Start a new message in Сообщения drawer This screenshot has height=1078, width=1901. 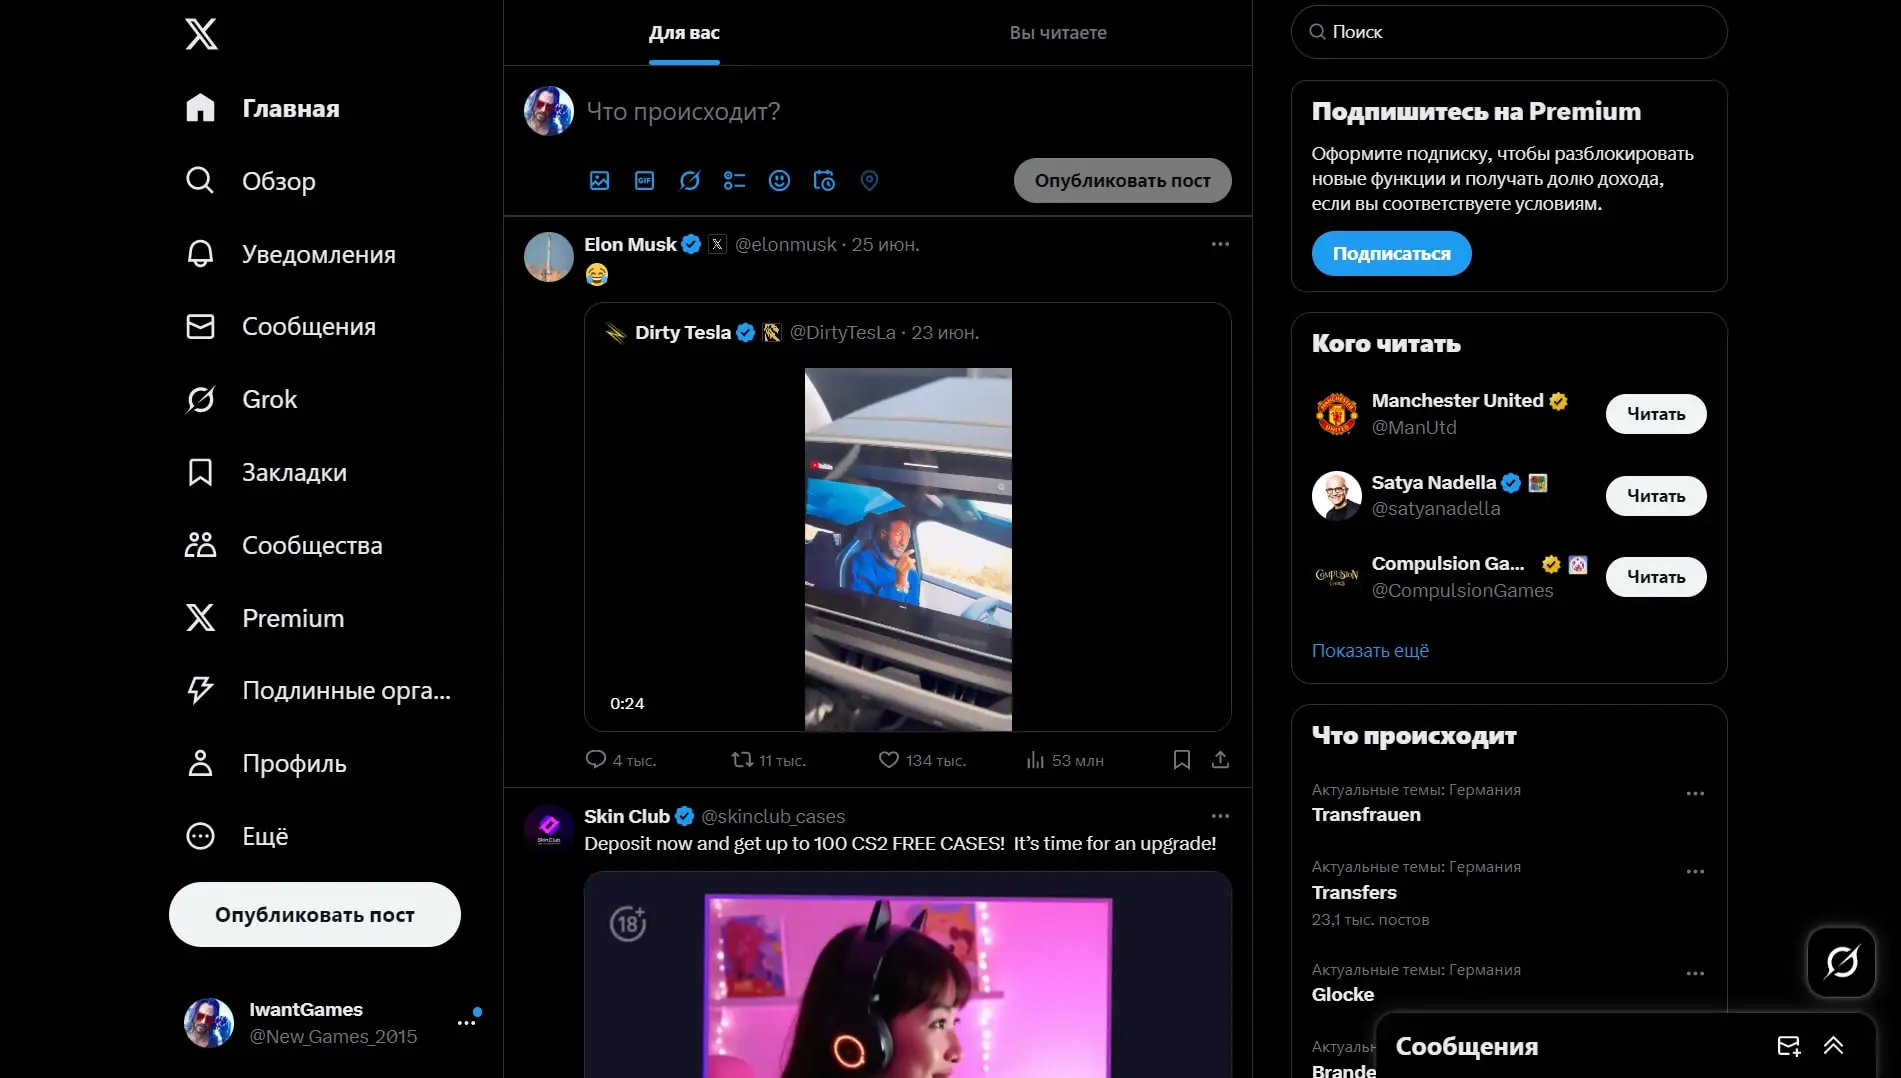(1788, 1046)
